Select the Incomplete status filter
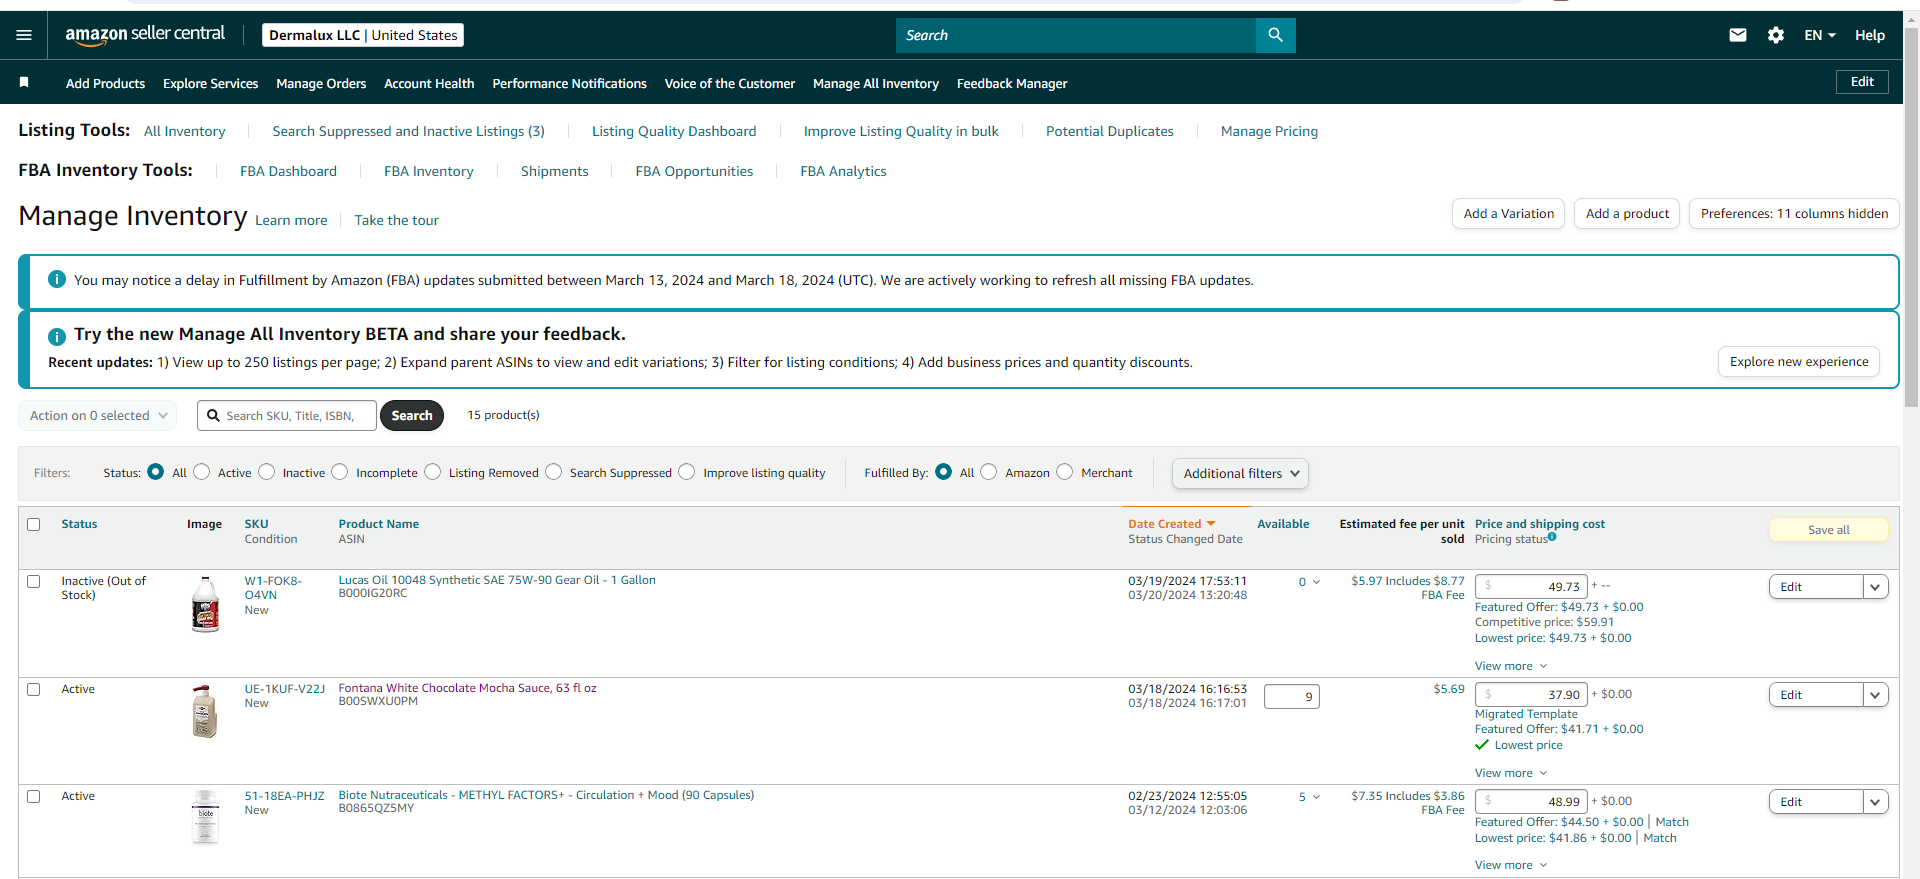 340,472
